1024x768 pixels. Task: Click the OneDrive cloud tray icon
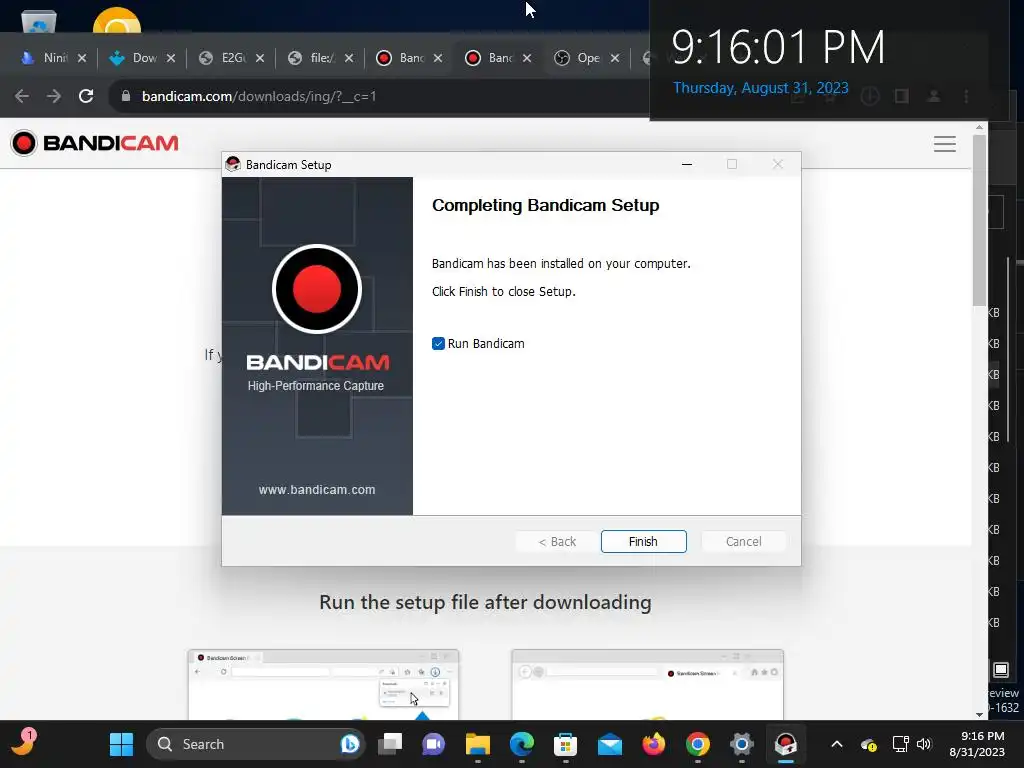click(869, 744)
